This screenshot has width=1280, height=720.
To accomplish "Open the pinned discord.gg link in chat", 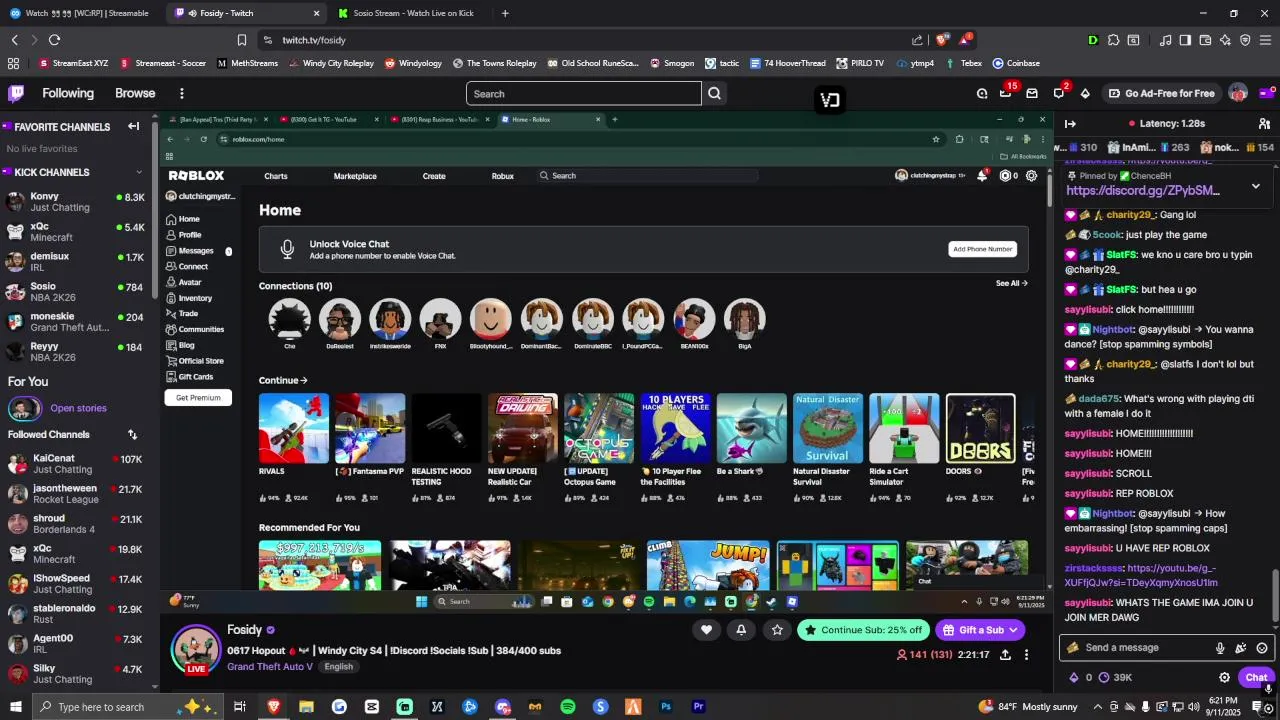I will pyautogui.click(x=1143, y=190).
